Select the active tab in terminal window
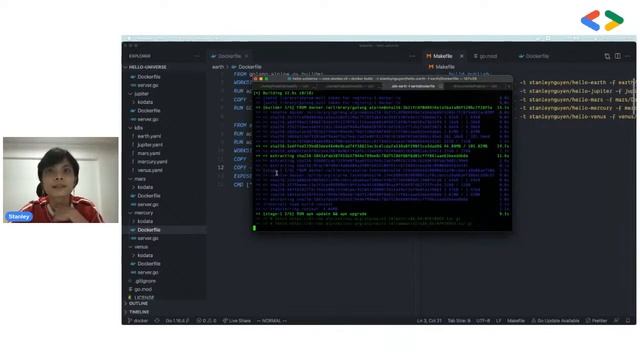Screen dimensions: 640x360 (x=412, y=87)
